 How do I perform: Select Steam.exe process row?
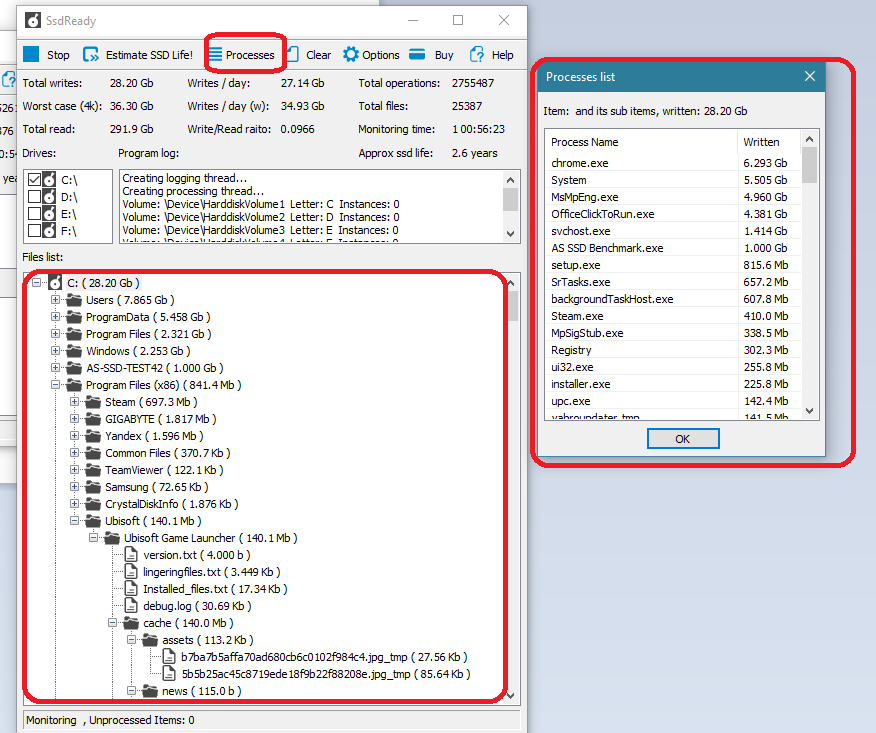673,316
